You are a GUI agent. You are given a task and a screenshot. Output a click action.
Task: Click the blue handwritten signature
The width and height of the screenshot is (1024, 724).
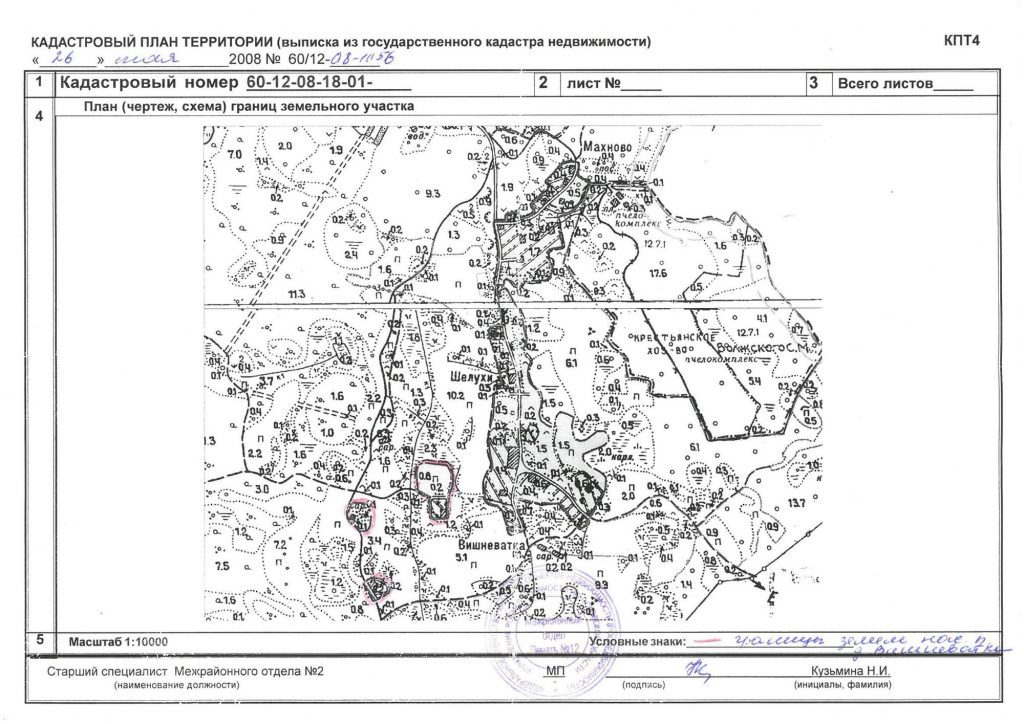pyautogui.click(x=697, y=669)
